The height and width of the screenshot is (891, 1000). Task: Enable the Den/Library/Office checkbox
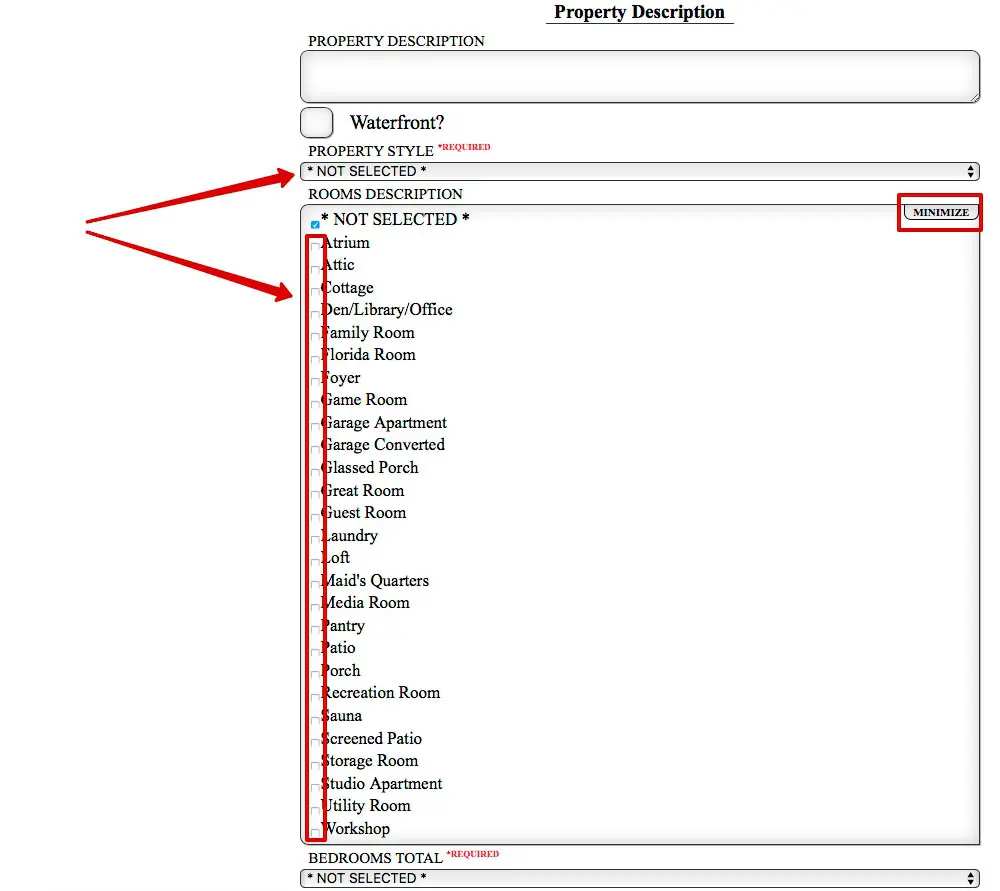click(315, 313)
